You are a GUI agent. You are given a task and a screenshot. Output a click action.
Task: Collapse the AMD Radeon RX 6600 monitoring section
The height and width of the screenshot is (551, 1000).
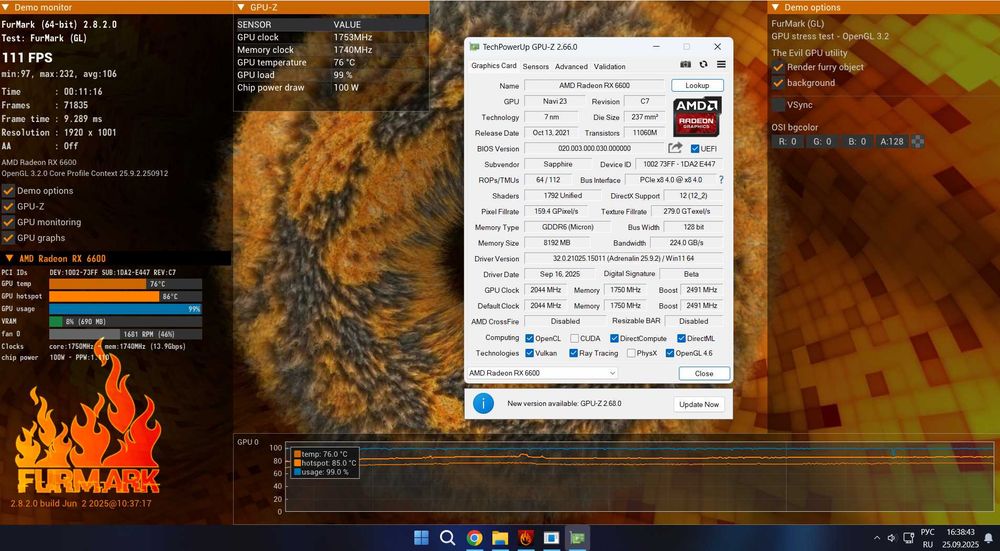tap(10, 258)
